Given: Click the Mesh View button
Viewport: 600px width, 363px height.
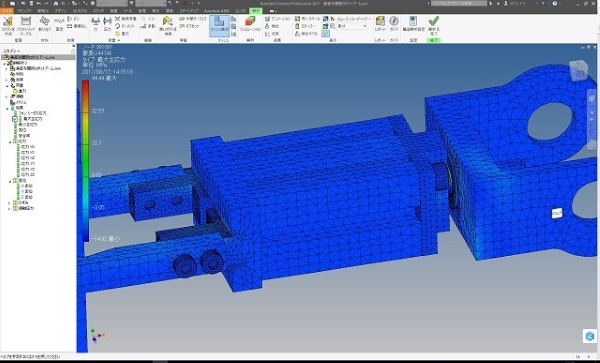Looking at the screenshot, I should click(219, 25).
